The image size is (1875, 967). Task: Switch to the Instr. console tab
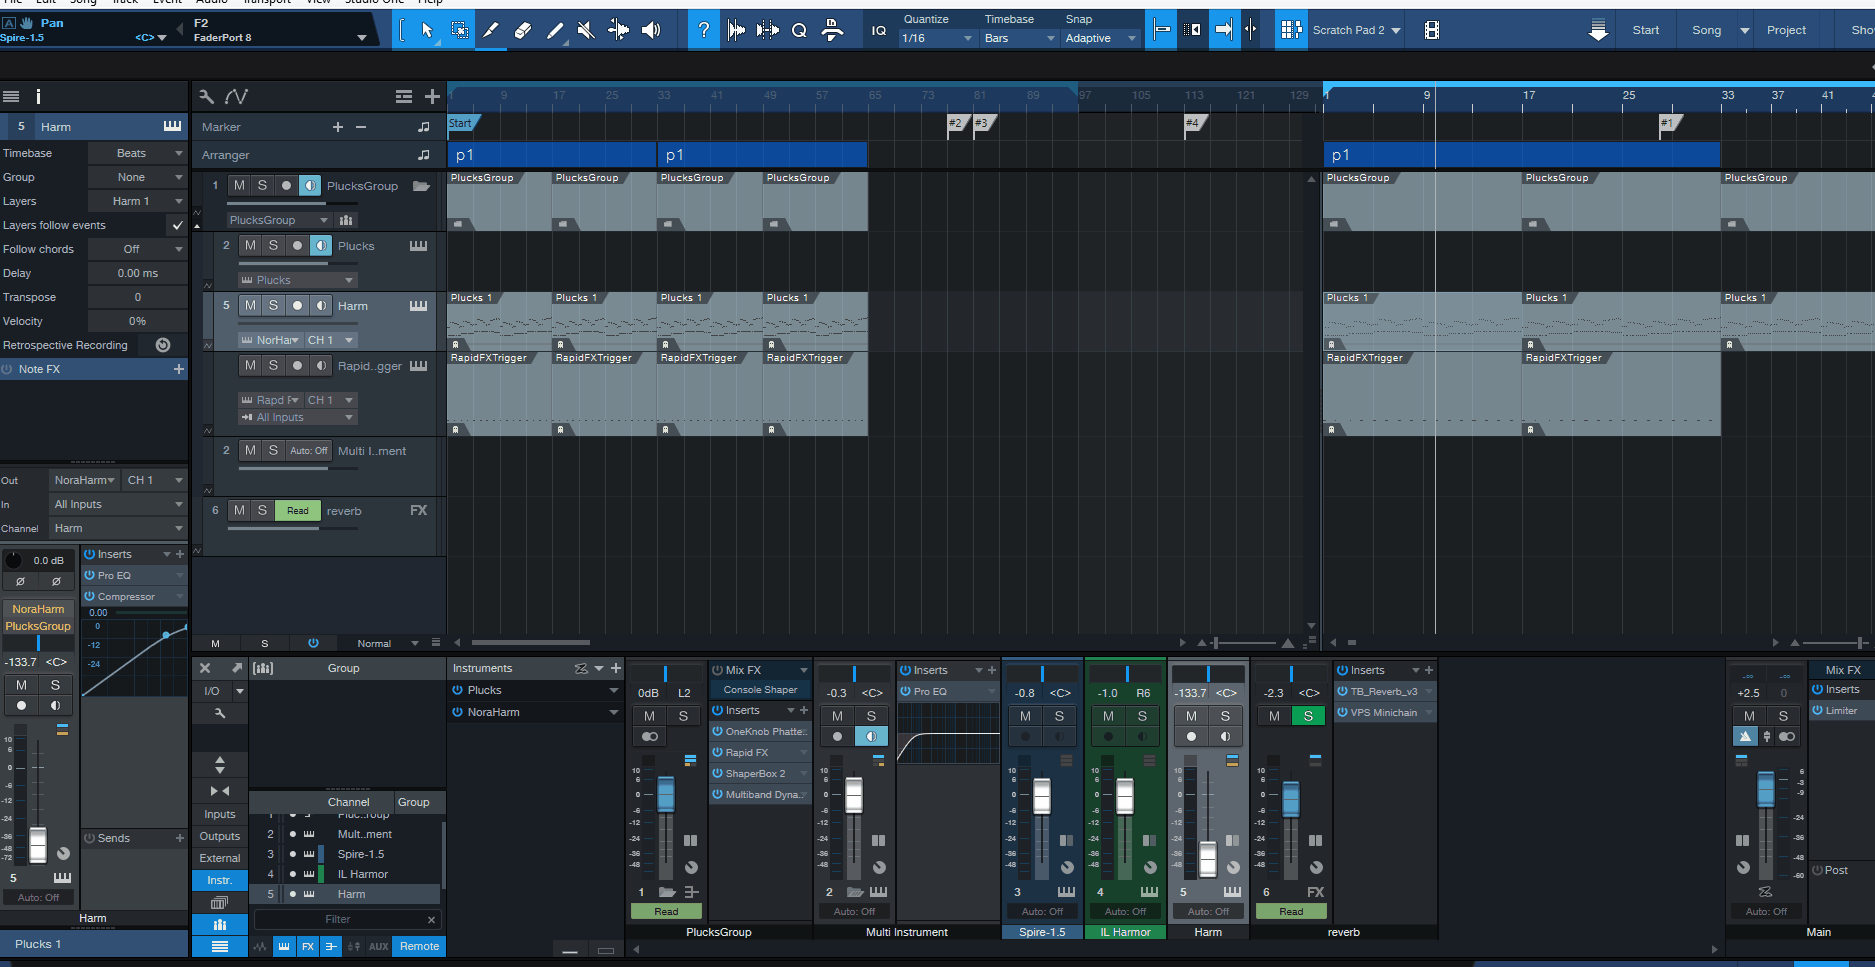point(220,880)
